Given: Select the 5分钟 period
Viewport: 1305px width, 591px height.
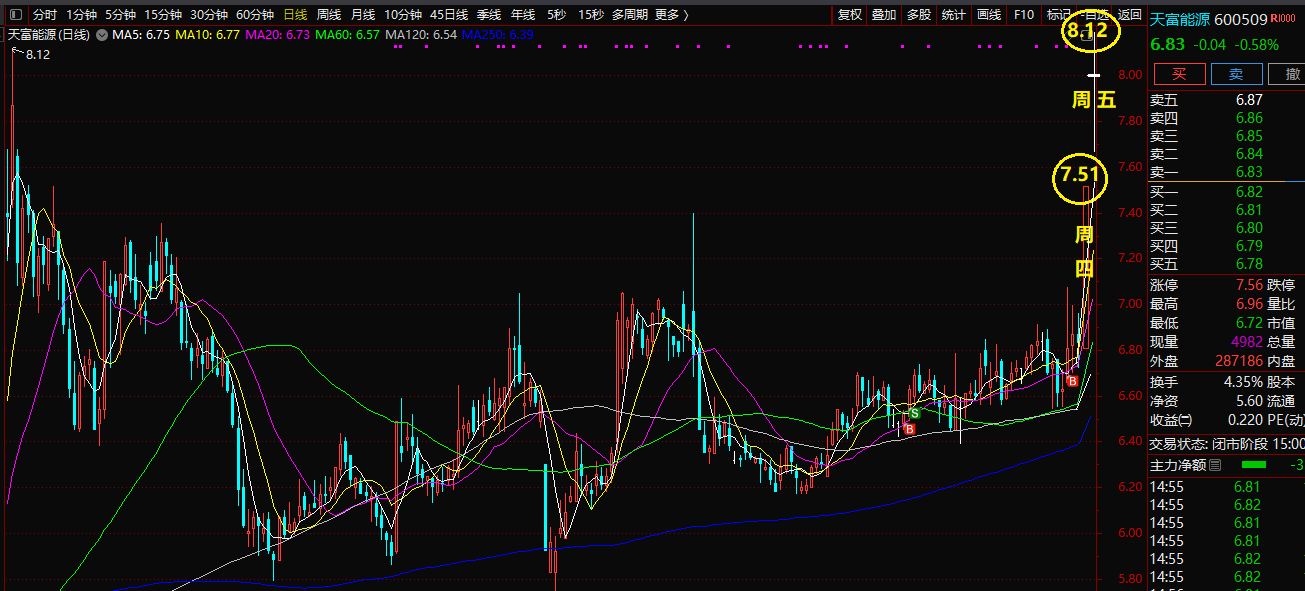Looking at the screenshot, I should coord(120,15).
